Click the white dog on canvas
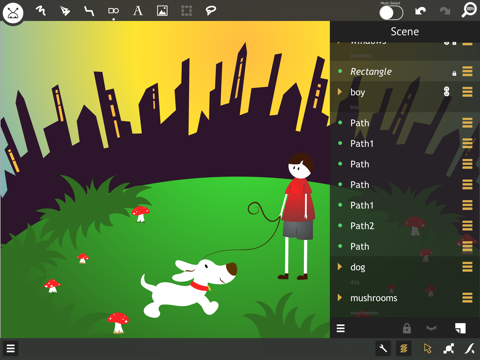This screenshot has width=480, height=360. click(x=187, y=288)
